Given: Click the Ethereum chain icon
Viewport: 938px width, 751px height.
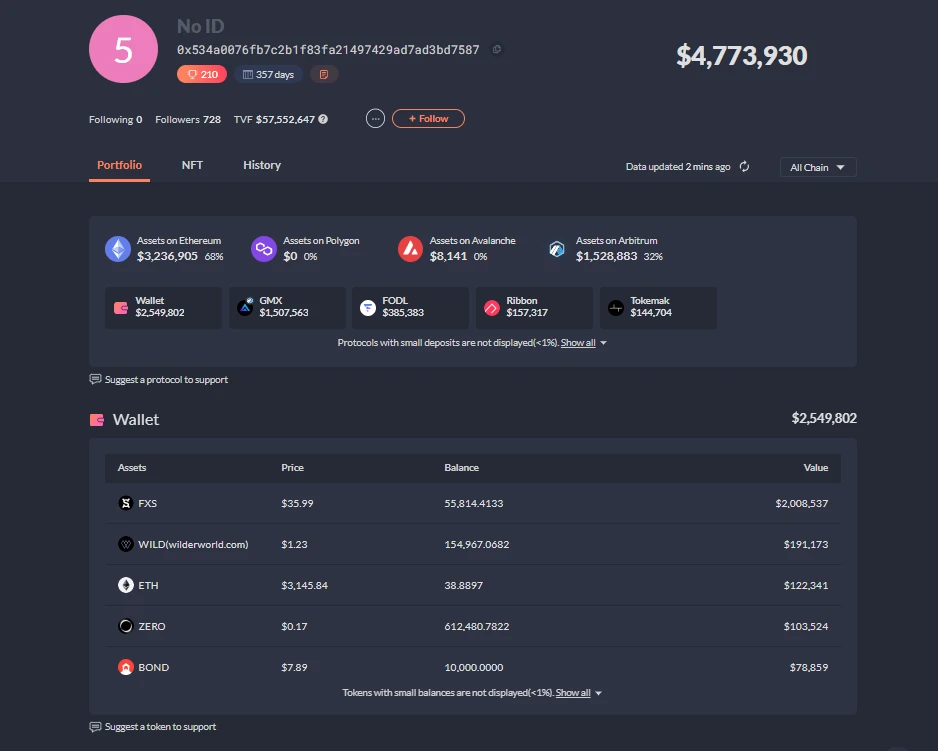Looking at the screenshot, I should pos(118,249).
